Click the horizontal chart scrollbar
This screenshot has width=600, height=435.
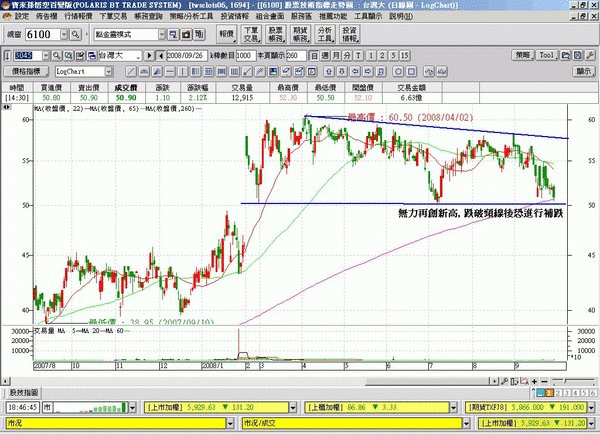251,381
